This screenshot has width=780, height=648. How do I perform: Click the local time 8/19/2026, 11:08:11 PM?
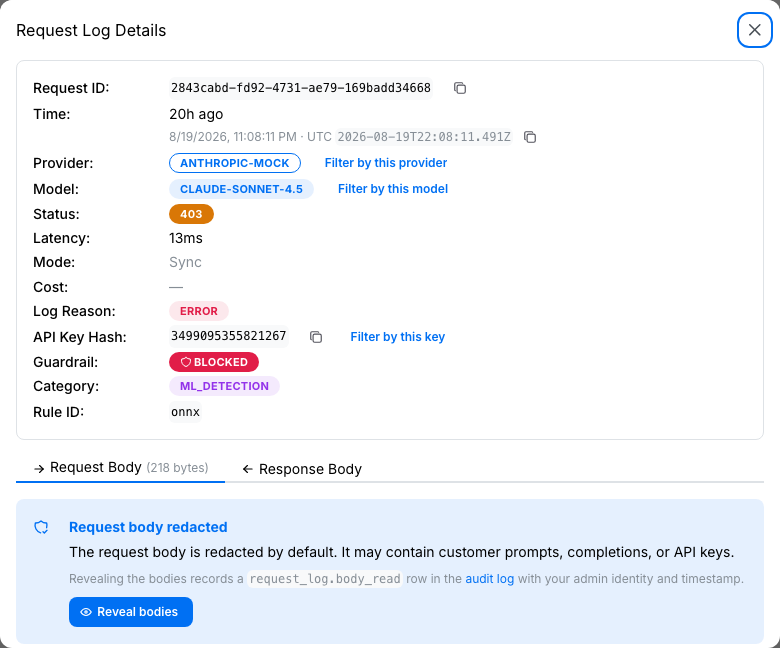[233, 137]
